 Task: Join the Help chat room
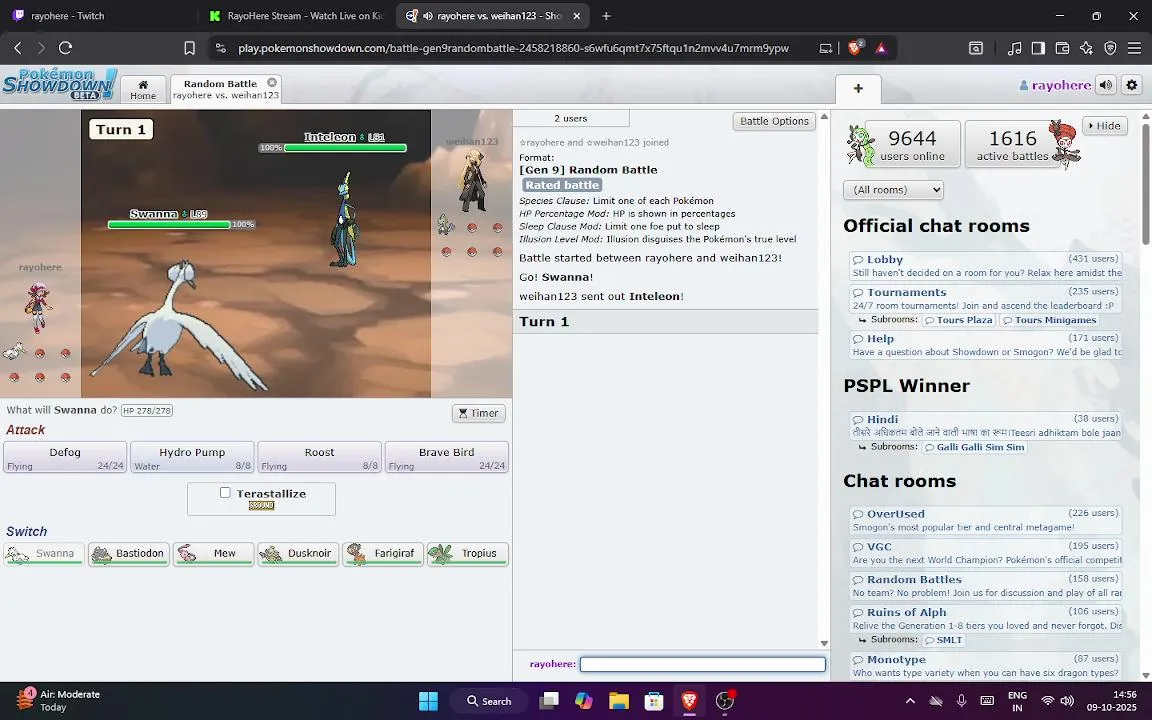pos(985,345)
